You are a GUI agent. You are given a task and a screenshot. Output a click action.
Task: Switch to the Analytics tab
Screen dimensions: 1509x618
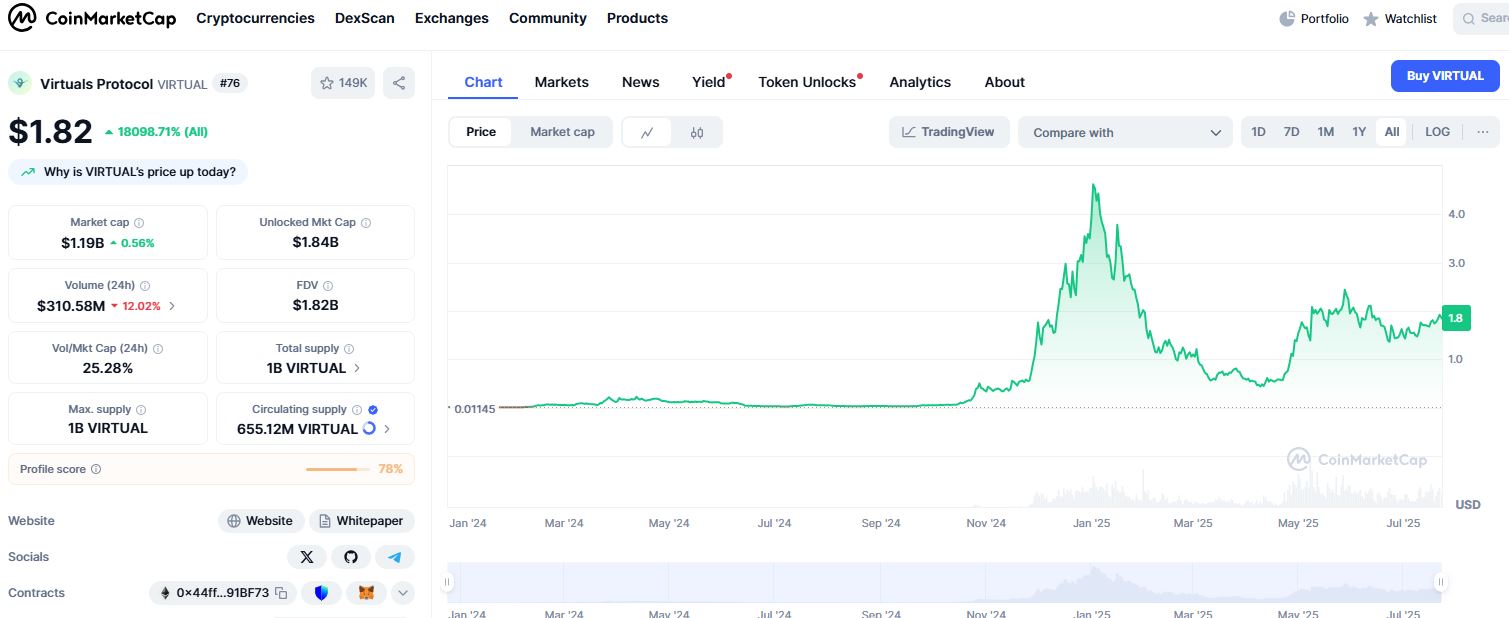pyautogui.click(x=920, y=82)
